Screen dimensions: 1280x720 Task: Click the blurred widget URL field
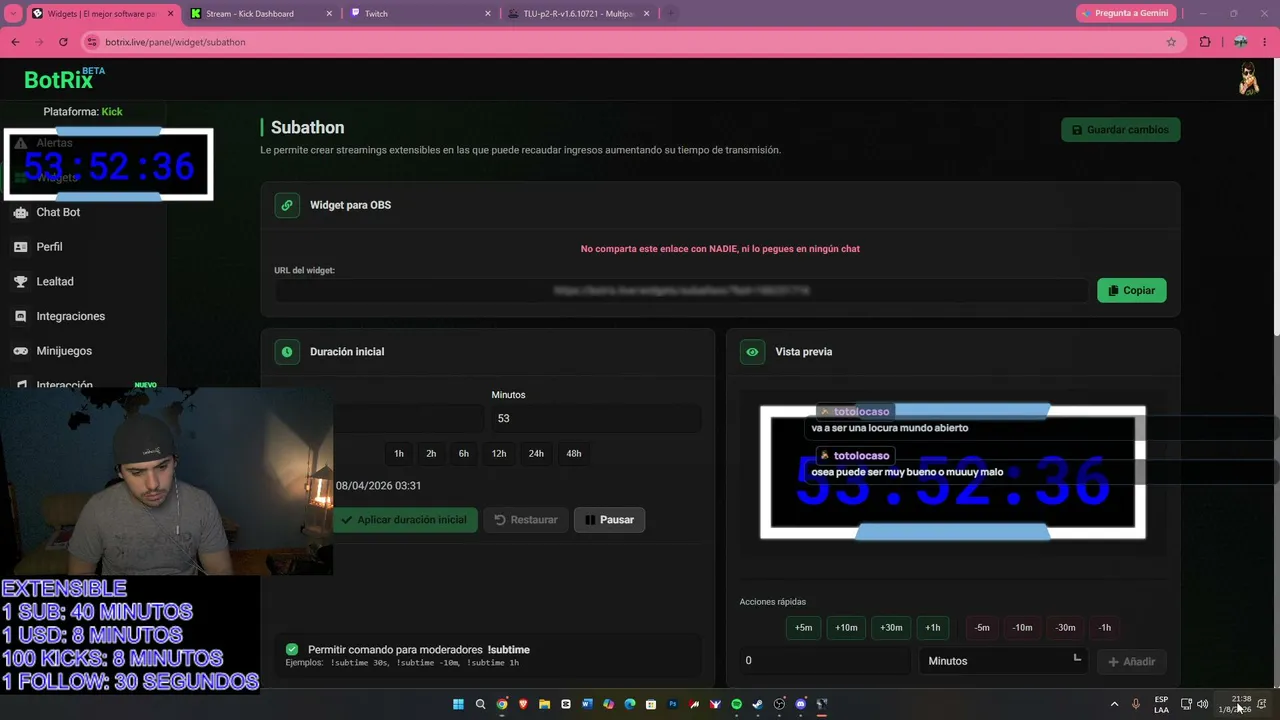click(681, 290)
